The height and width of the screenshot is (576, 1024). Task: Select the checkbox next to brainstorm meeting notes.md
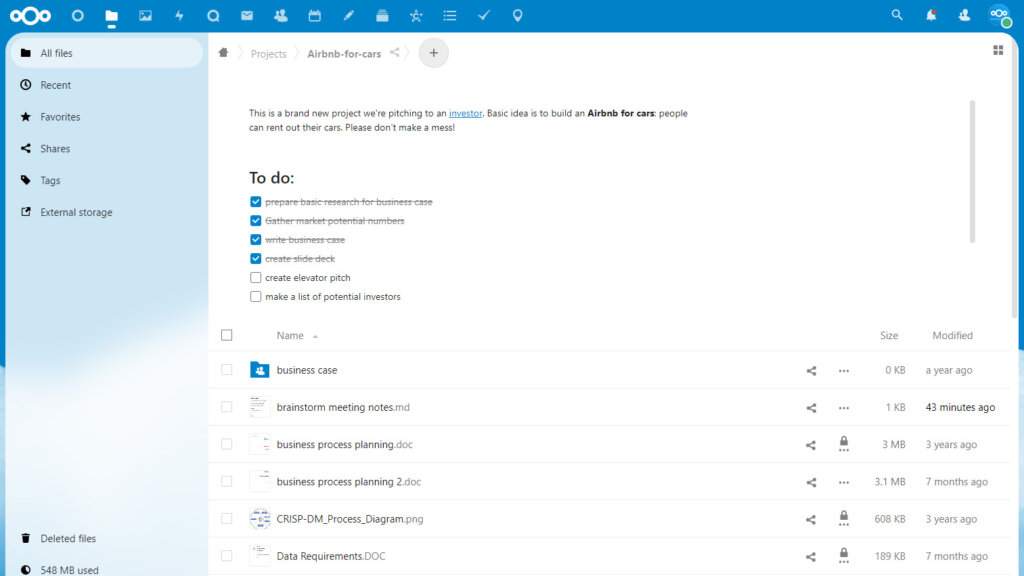(227, 407)
